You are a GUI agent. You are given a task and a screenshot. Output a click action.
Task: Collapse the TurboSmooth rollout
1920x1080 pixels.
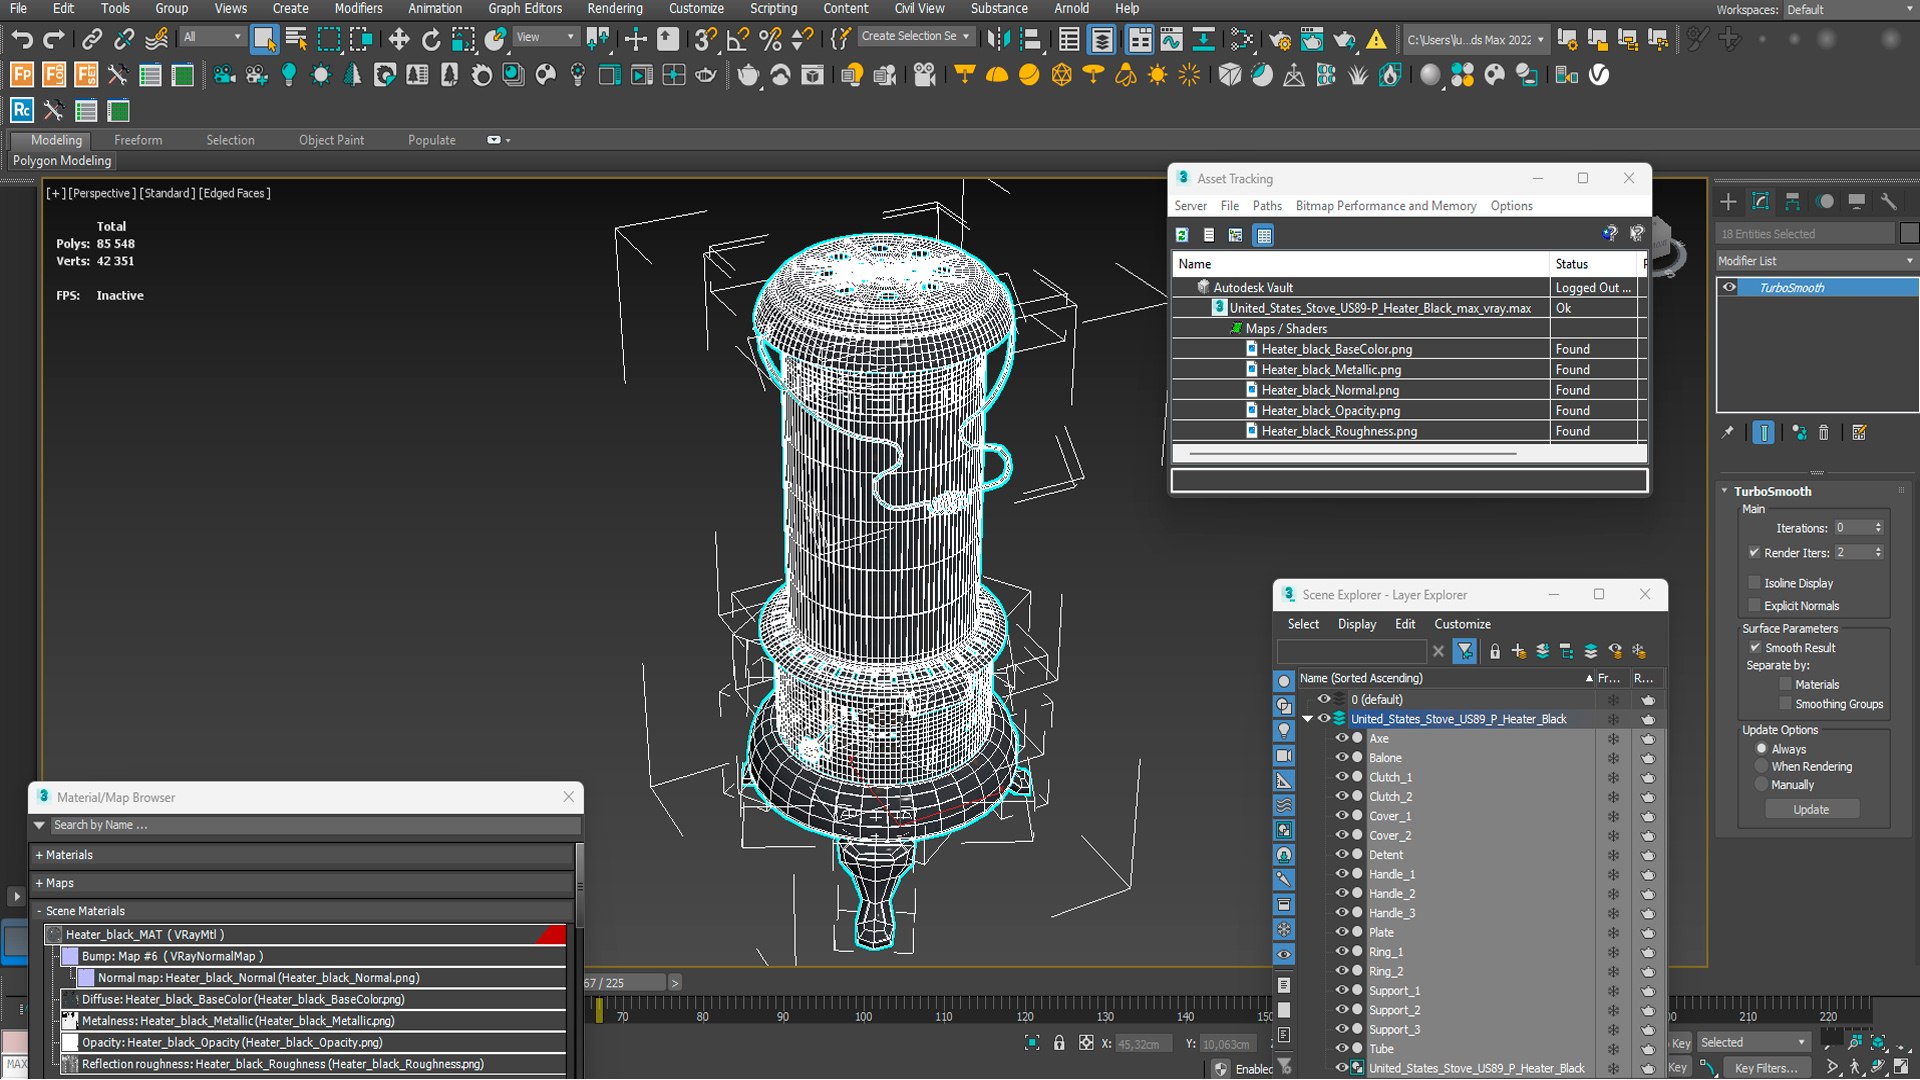[x=1724, y=491]
